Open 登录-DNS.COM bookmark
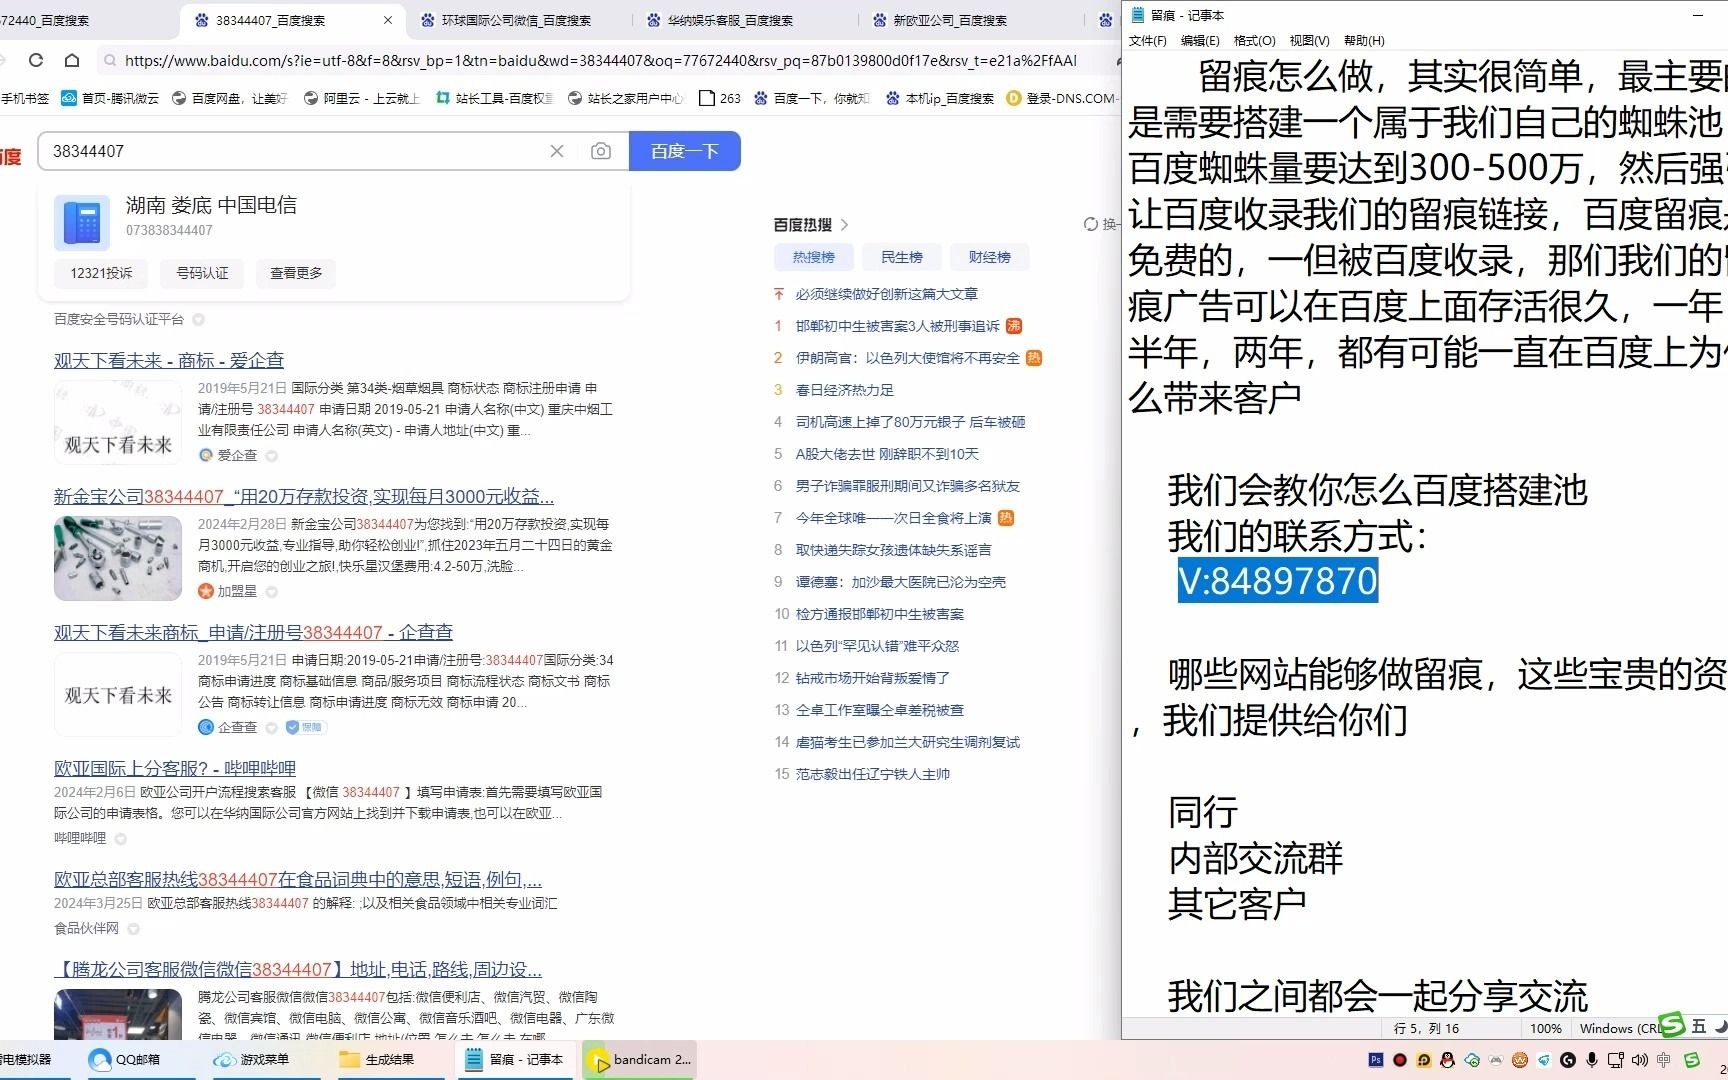 pyautogui.click(x=1060, y=98)
